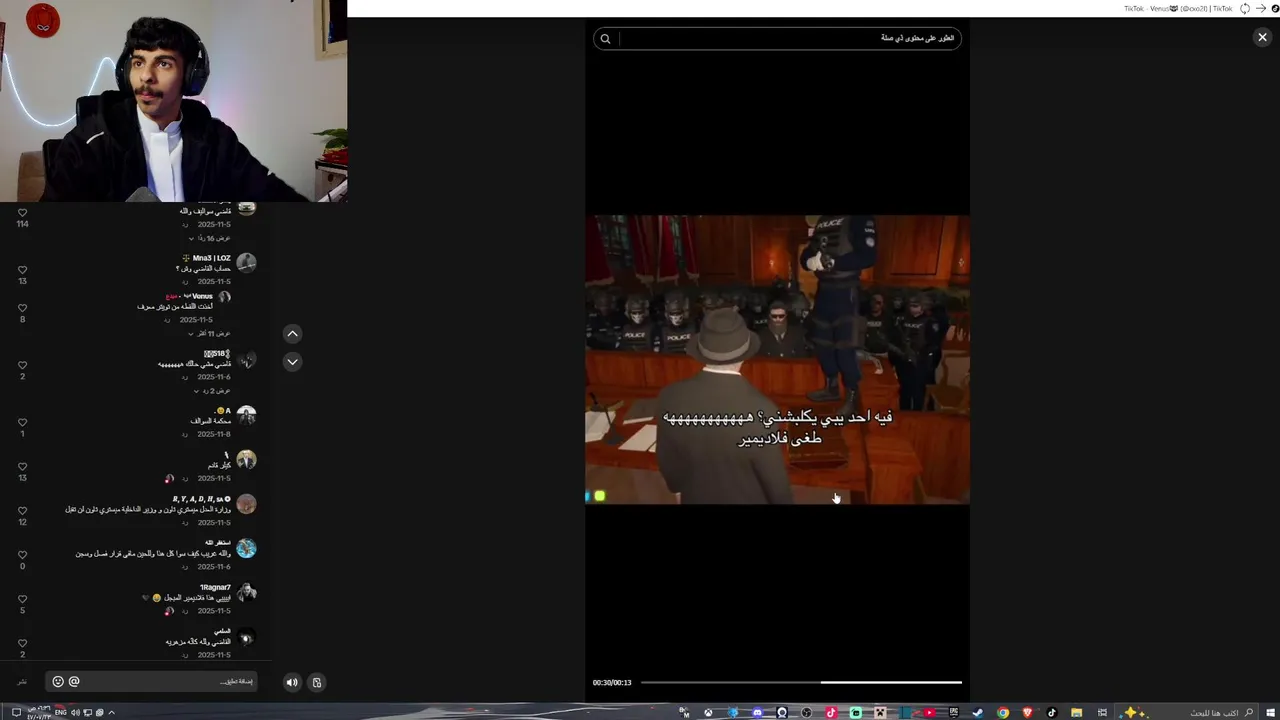This screenshot has height=720, width=1280.
Task: Close the TikTok video viewer
Action: click(x=1262, y=37)
